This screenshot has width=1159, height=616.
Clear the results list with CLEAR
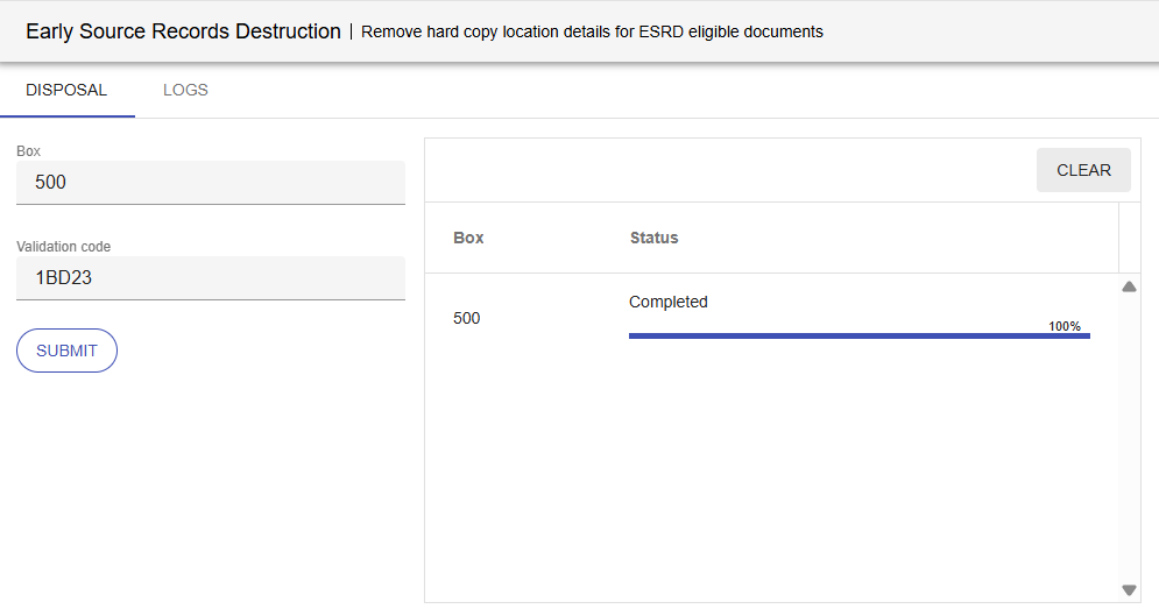click(x=1083, y=170)
